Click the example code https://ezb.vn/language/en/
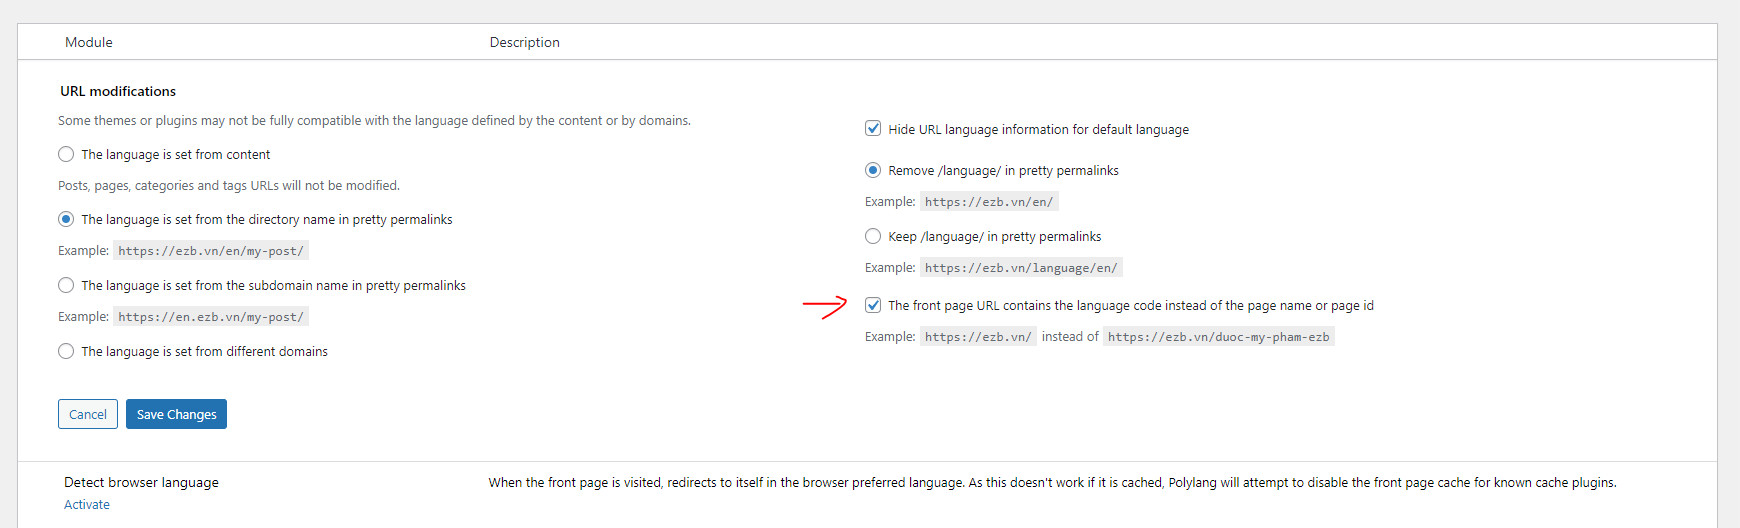Viewport: 1740px width, 528px height. pyautogui.click(x=1021, y=268)
